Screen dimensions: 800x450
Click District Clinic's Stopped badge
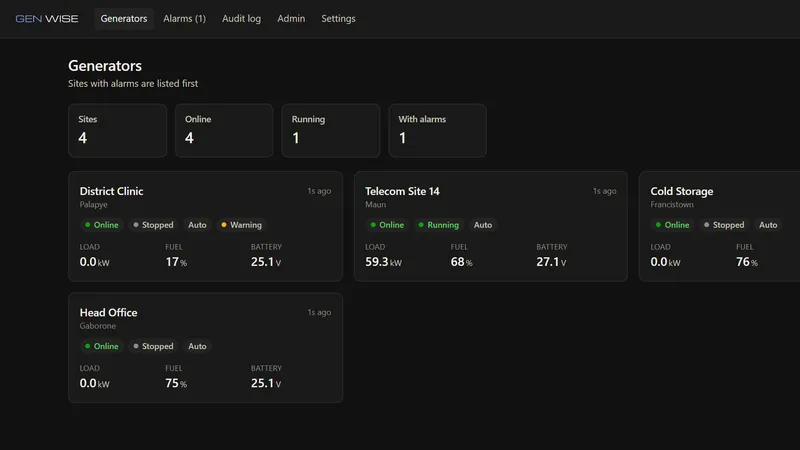pos(153,225)
